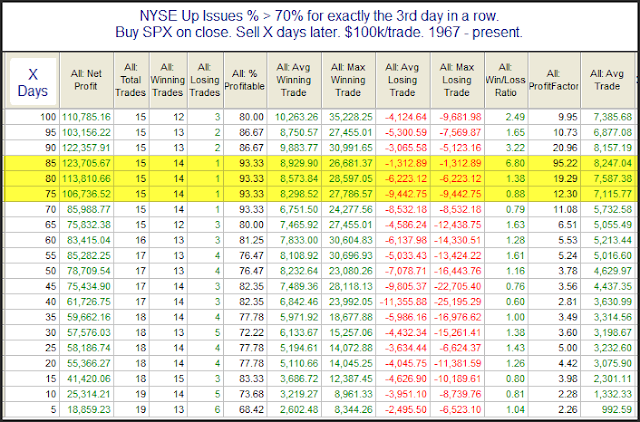Click All: Avg Winning Trade header
Image resolution: width=640 pixels, height=422 pixels.
click(293, 80)
